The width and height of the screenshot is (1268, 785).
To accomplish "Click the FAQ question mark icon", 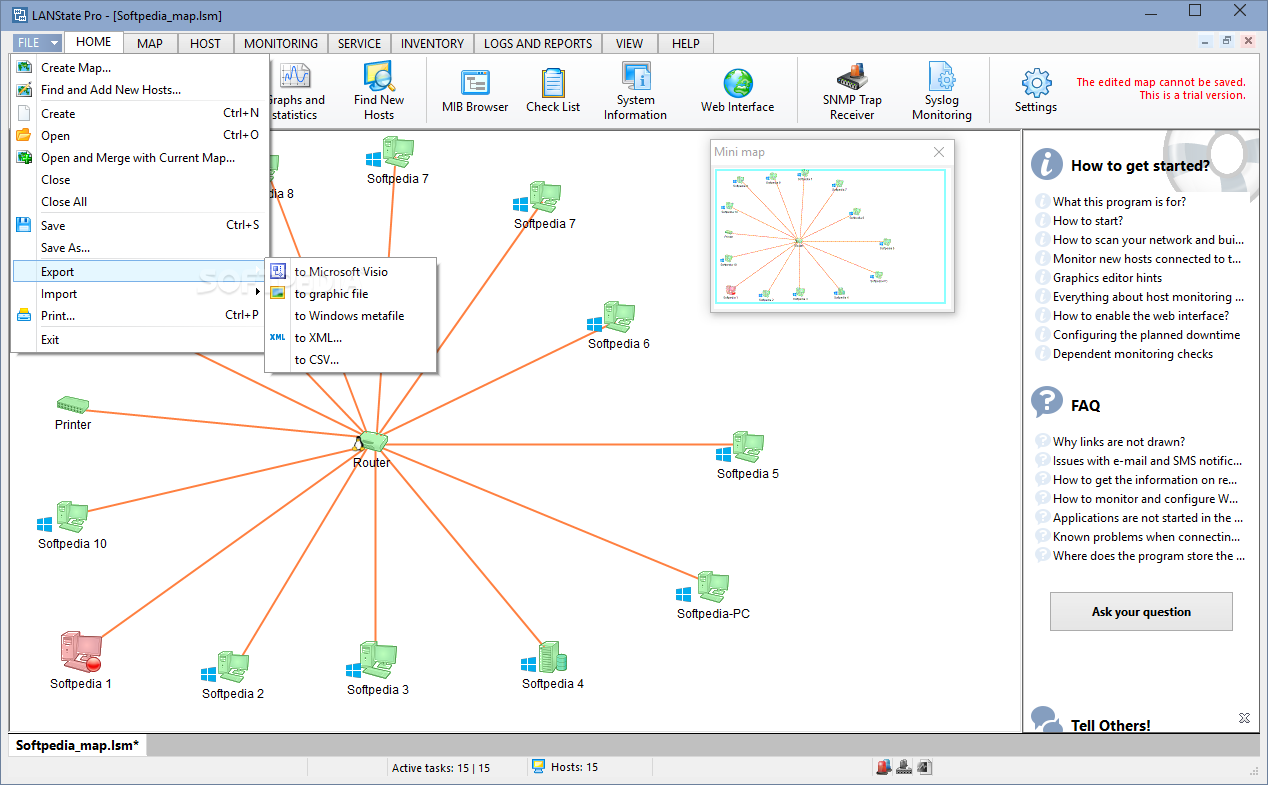I will [x=1047, y=402].
